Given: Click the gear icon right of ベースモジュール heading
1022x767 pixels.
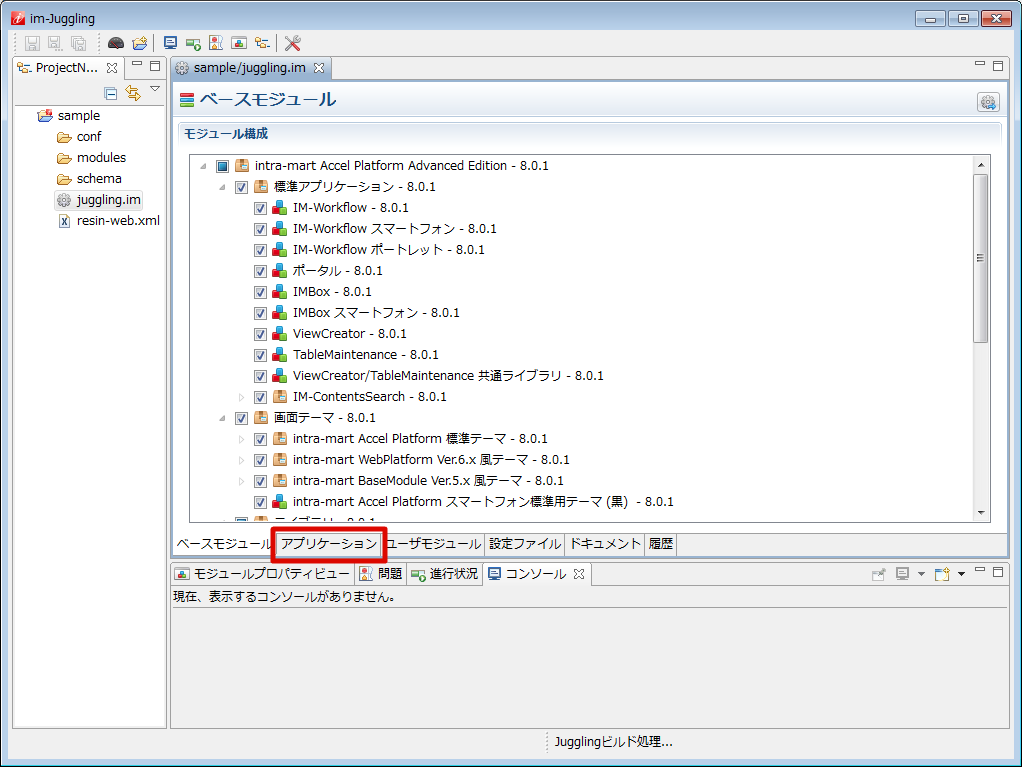Looking at the screenshot, I should [988, 102].
